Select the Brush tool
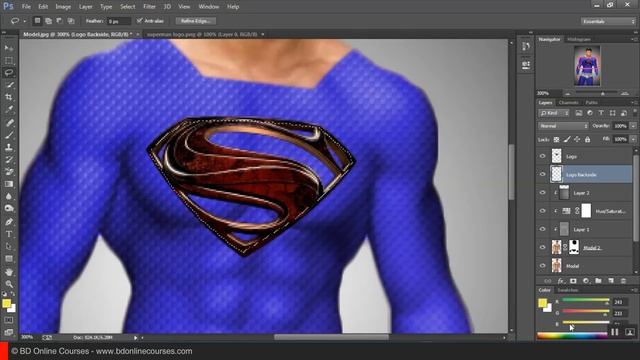 (x=9, y=135)
